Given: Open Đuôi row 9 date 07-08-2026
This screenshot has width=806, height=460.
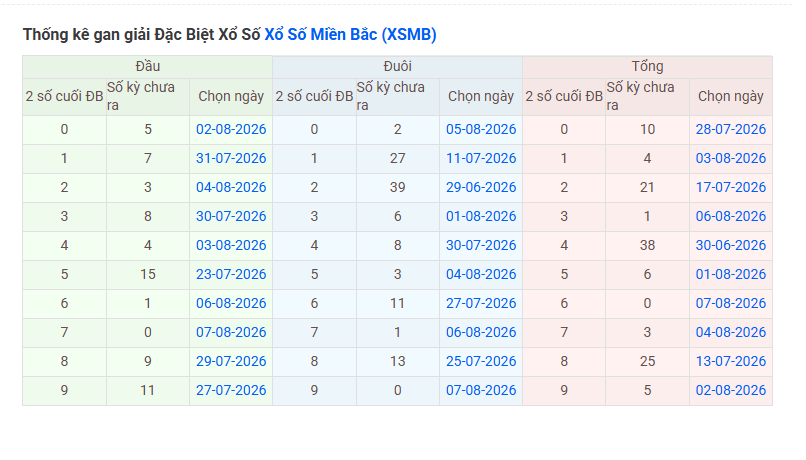Looking at the screenshot, I should click(481, 391).
